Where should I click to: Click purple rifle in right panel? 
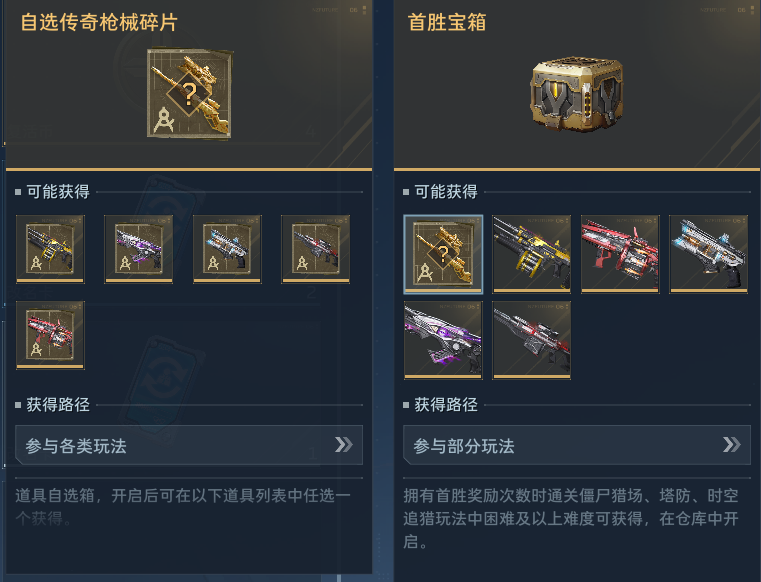tap(443, 340)
